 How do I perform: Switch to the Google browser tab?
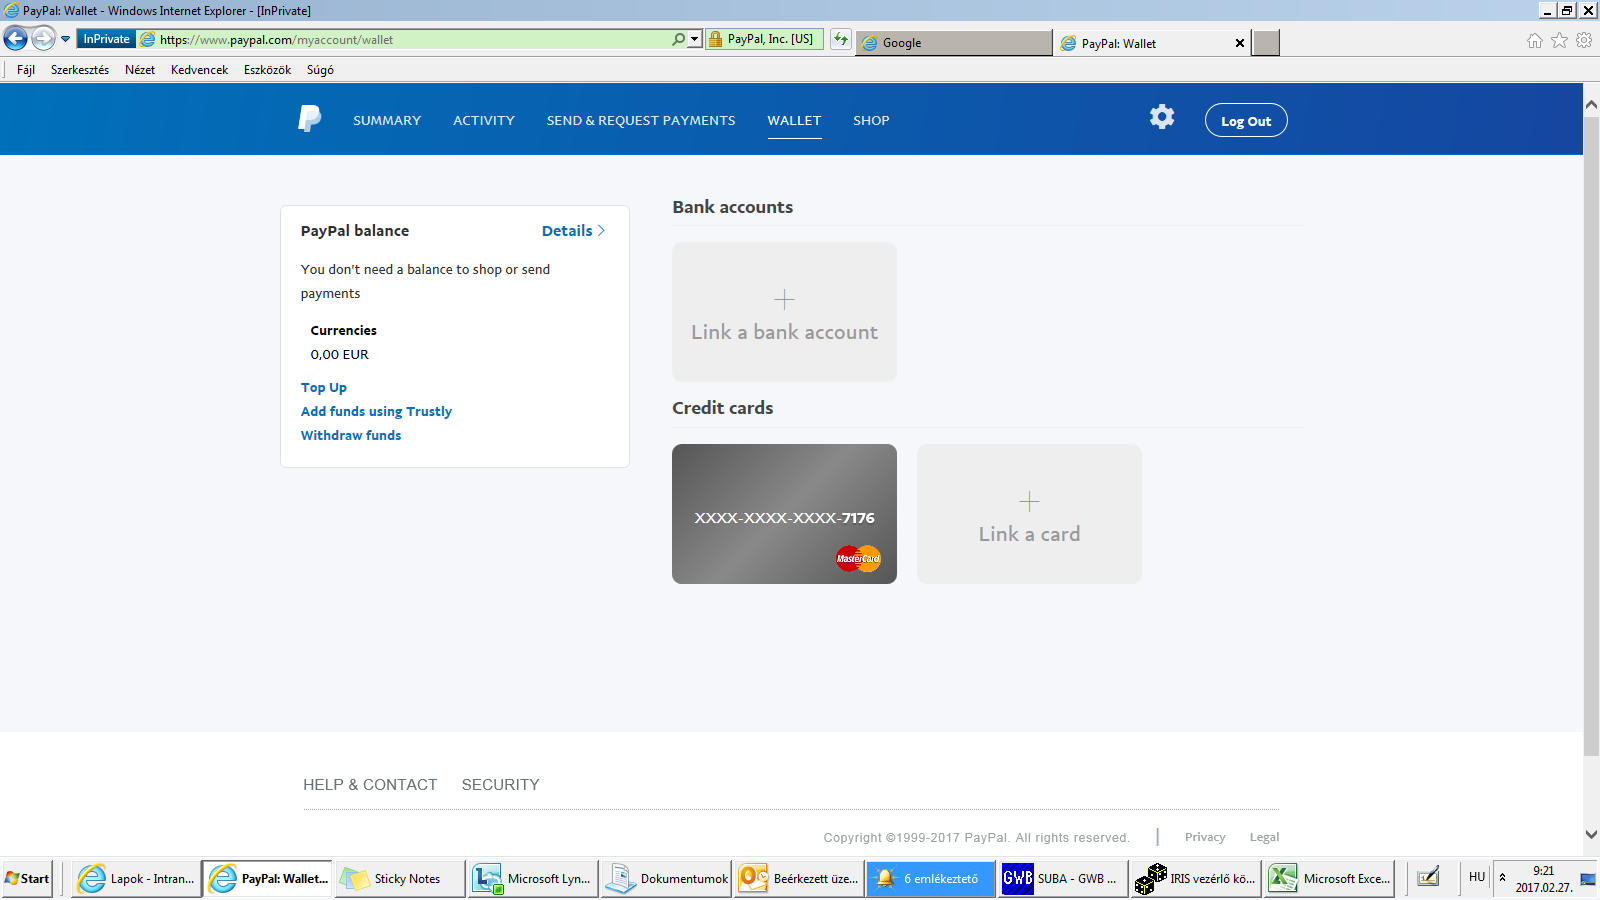tap(953, 43)
